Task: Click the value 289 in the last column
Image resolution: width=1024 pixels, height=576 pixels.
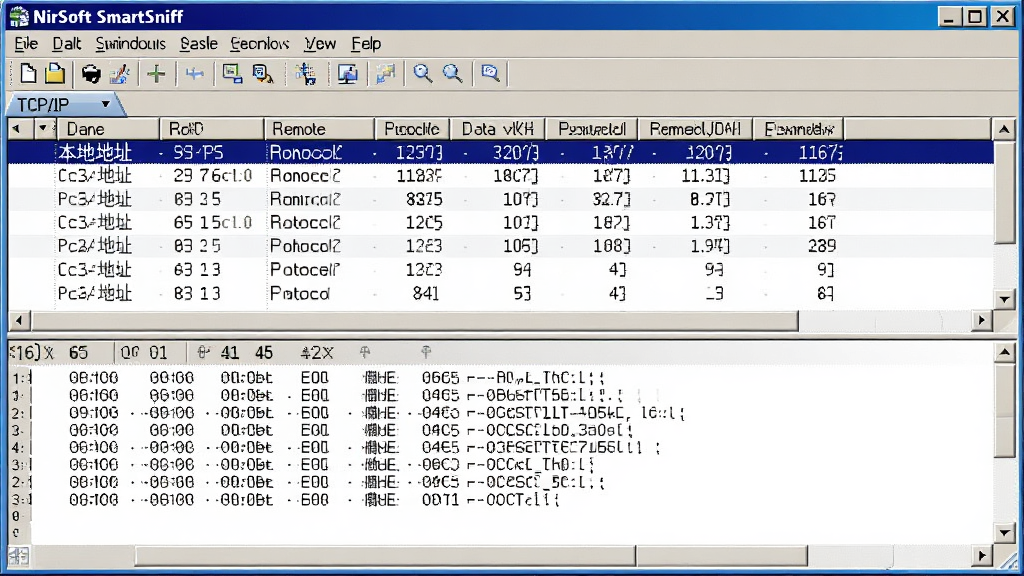Action: (x=822, y=246)
